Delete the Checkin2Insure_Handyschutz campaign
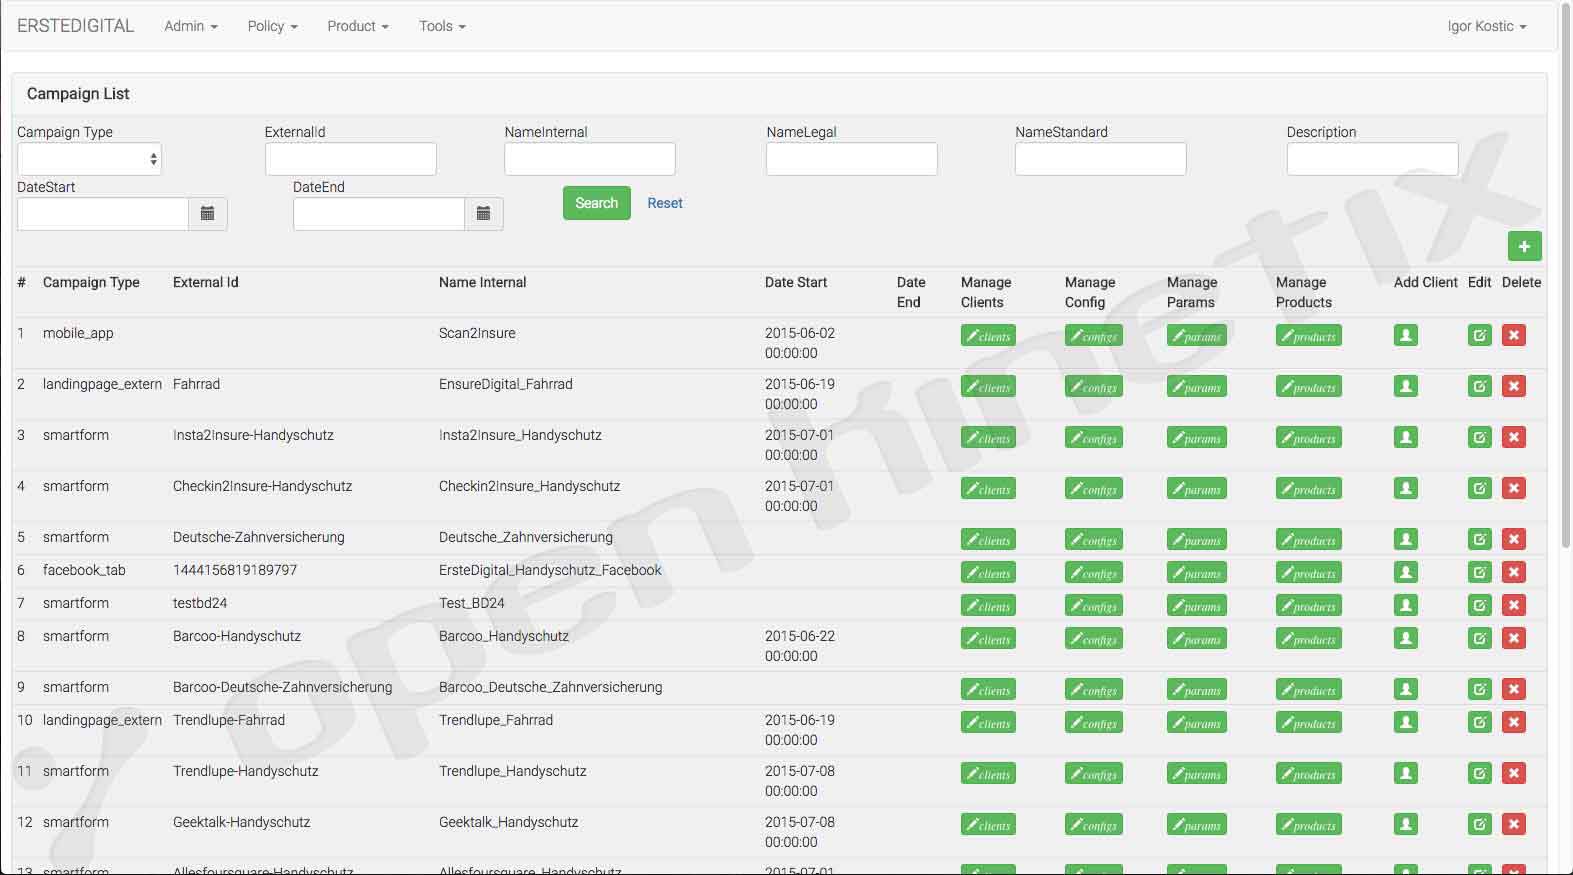Screen dimensions: 1573x875 click(1514, 488)
